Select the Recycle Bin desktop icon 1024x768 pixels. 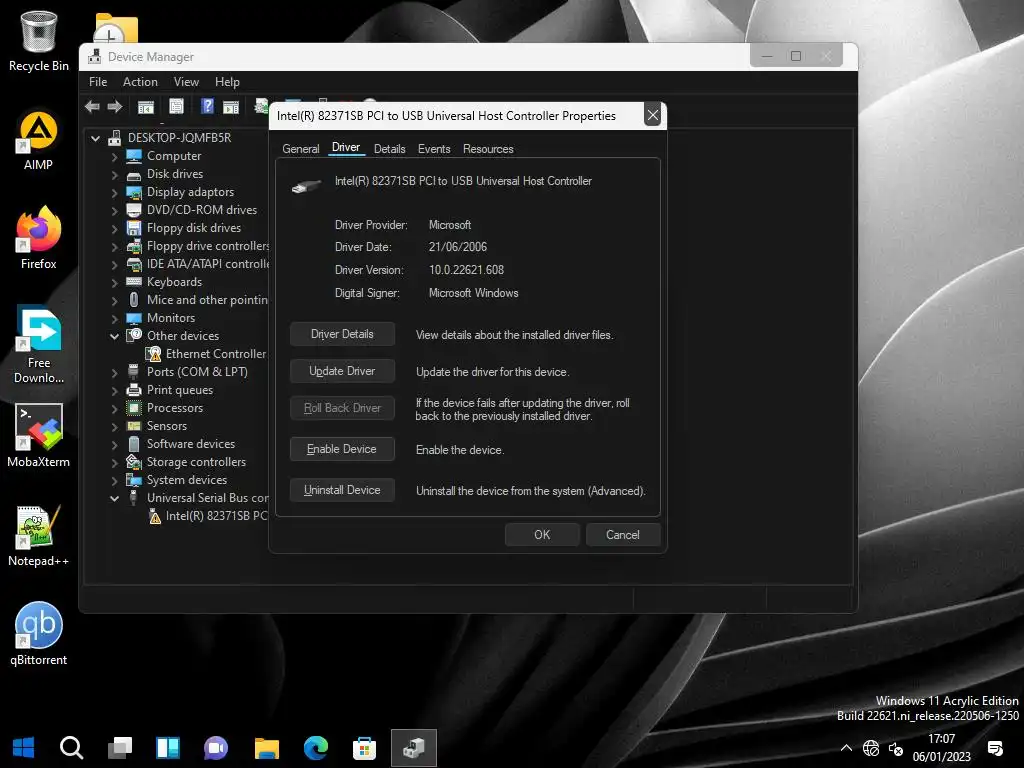[39, 40]
